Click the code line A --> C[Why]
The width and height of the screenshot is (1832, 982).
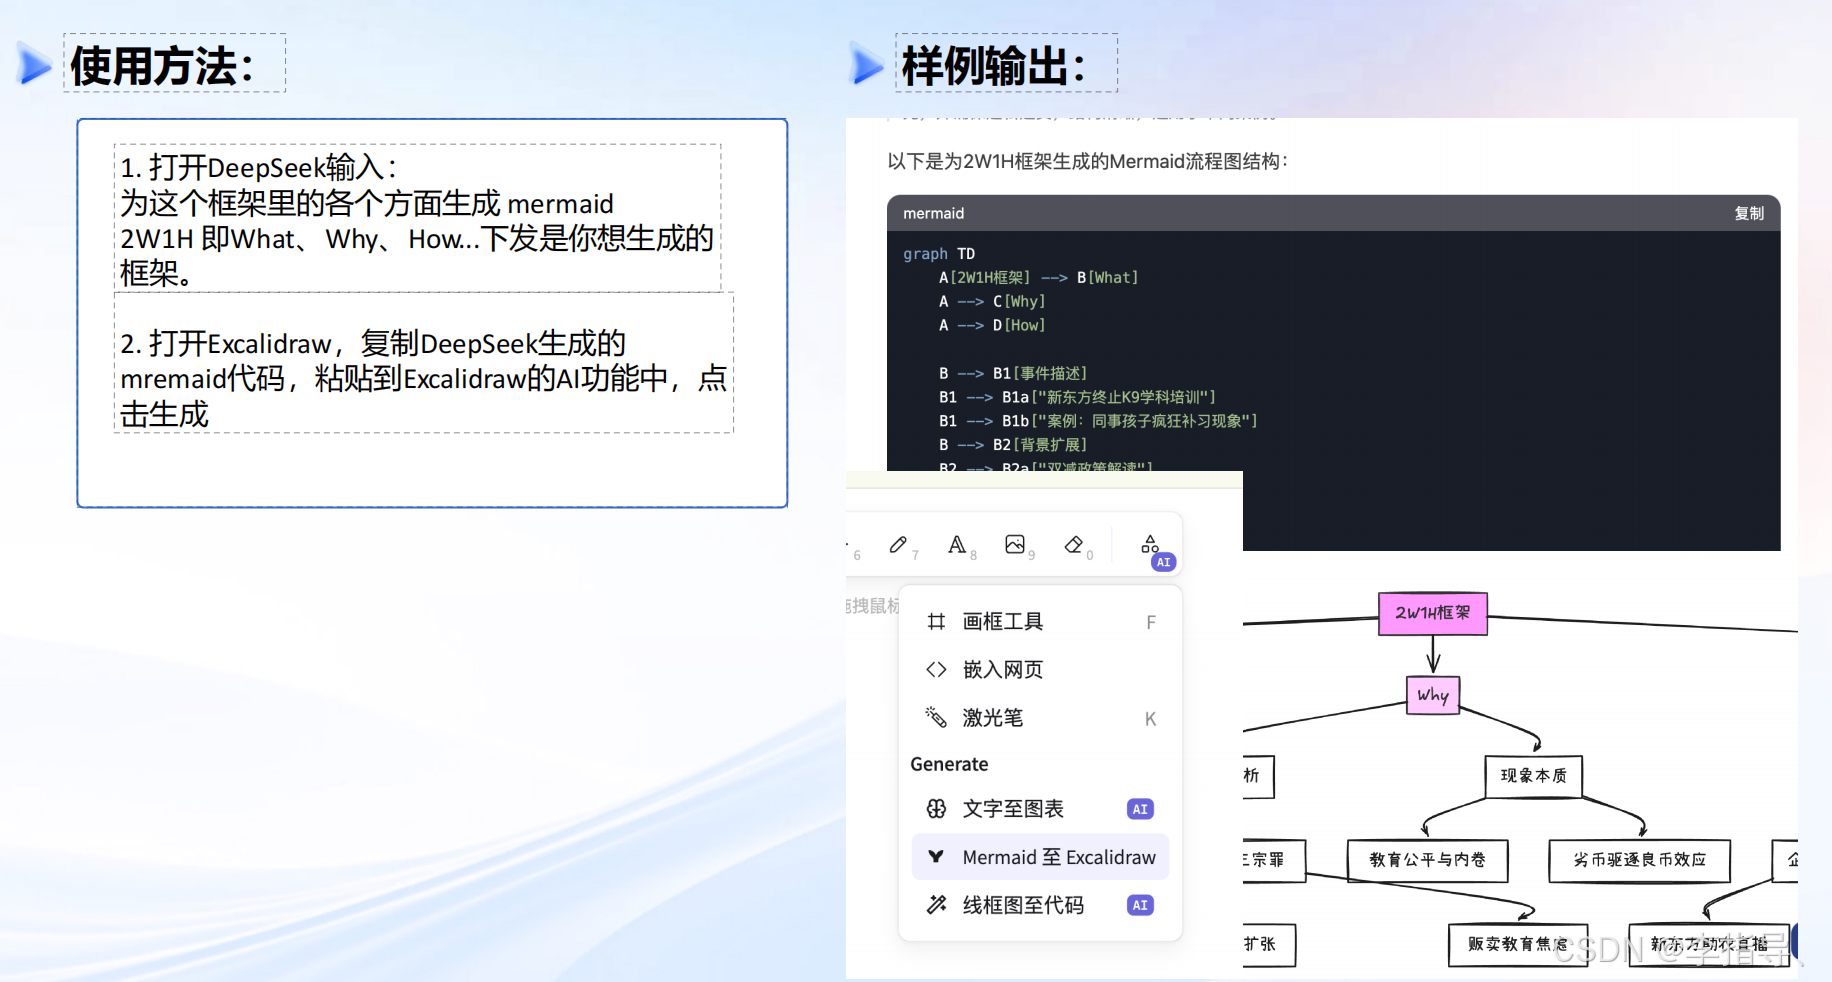[x=992, y=301]
